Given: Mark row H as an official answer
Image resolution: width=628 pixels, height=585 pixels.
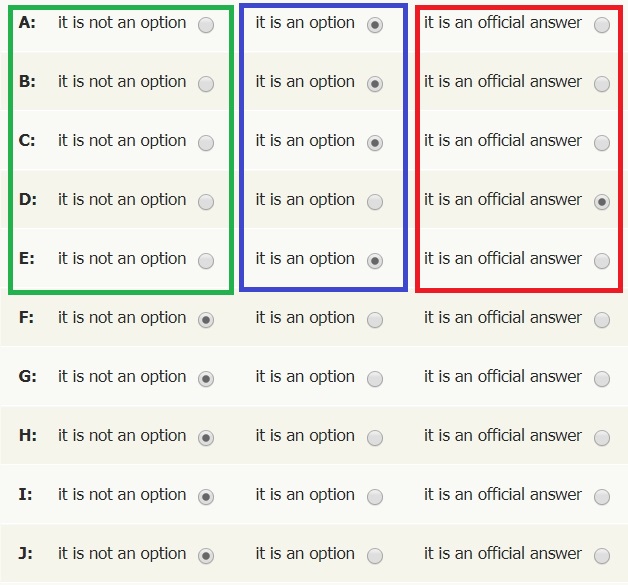Looking at the screenshot, I should [602, 439].
